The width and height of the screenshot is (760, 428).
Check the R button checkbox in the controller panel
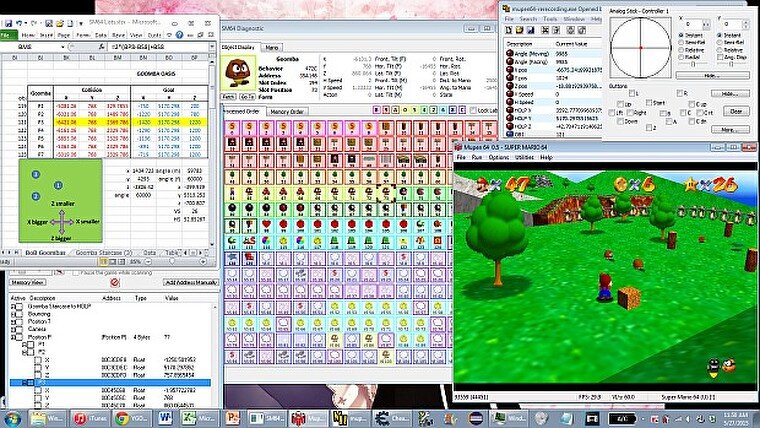[680, 93]
